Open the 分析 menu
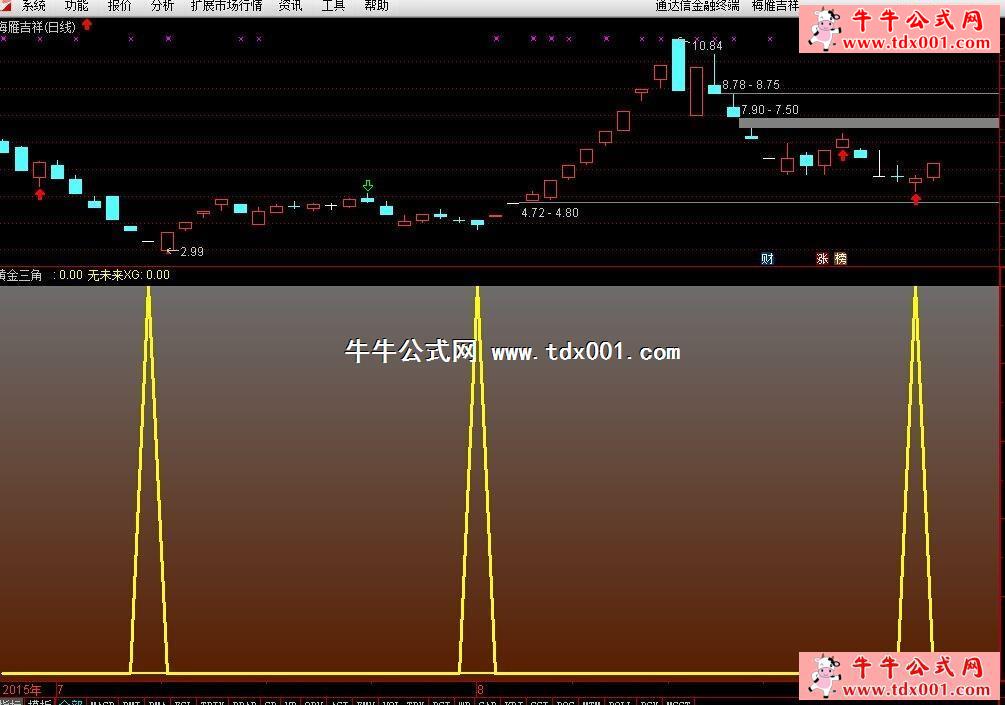Viewport: 1005px width, 705px height. click(x=162, y=6)
